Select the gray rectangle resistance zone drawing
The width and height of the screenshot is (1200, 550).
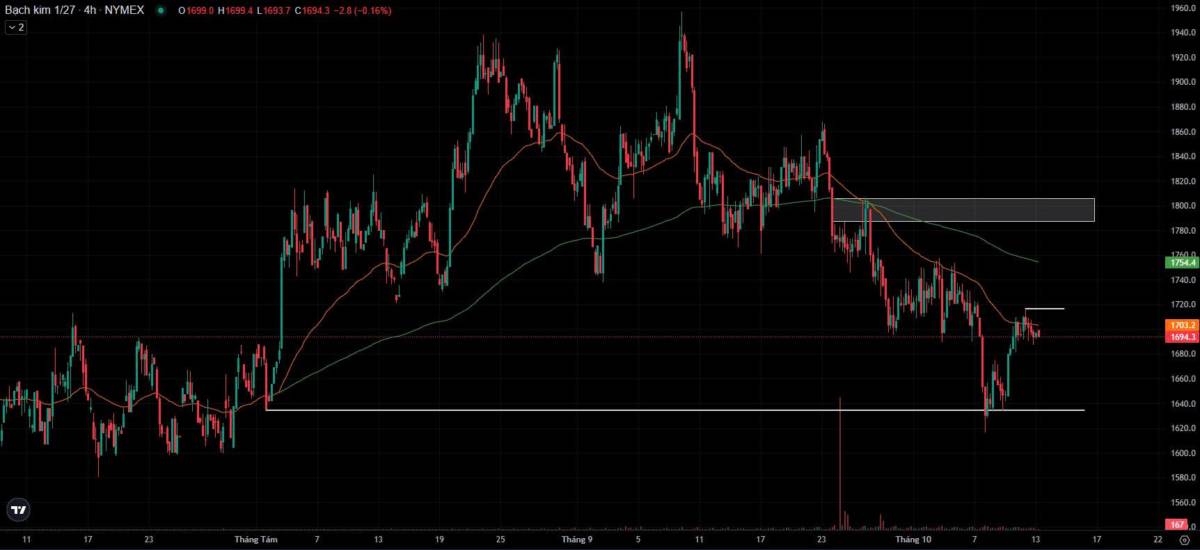(x=964, y=209)
